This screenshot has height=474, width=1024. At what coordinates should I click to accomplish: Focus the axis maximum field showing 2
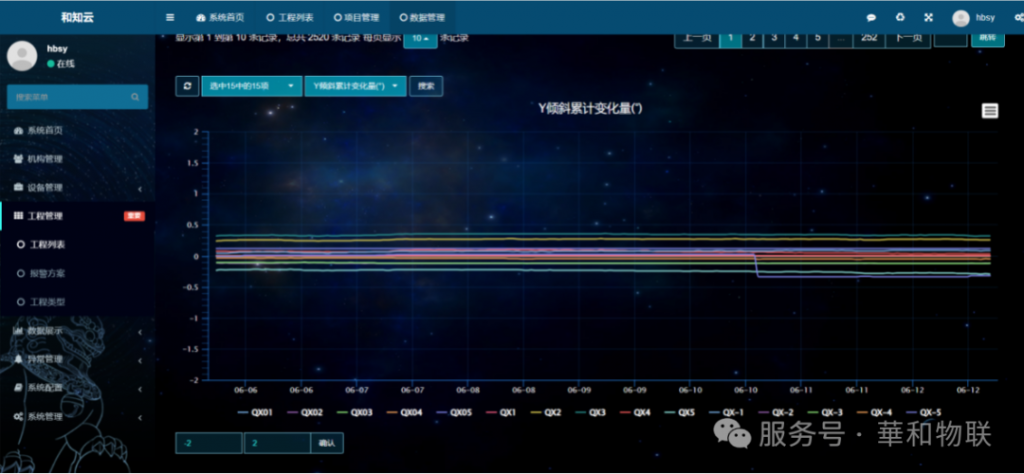point(278,443)
